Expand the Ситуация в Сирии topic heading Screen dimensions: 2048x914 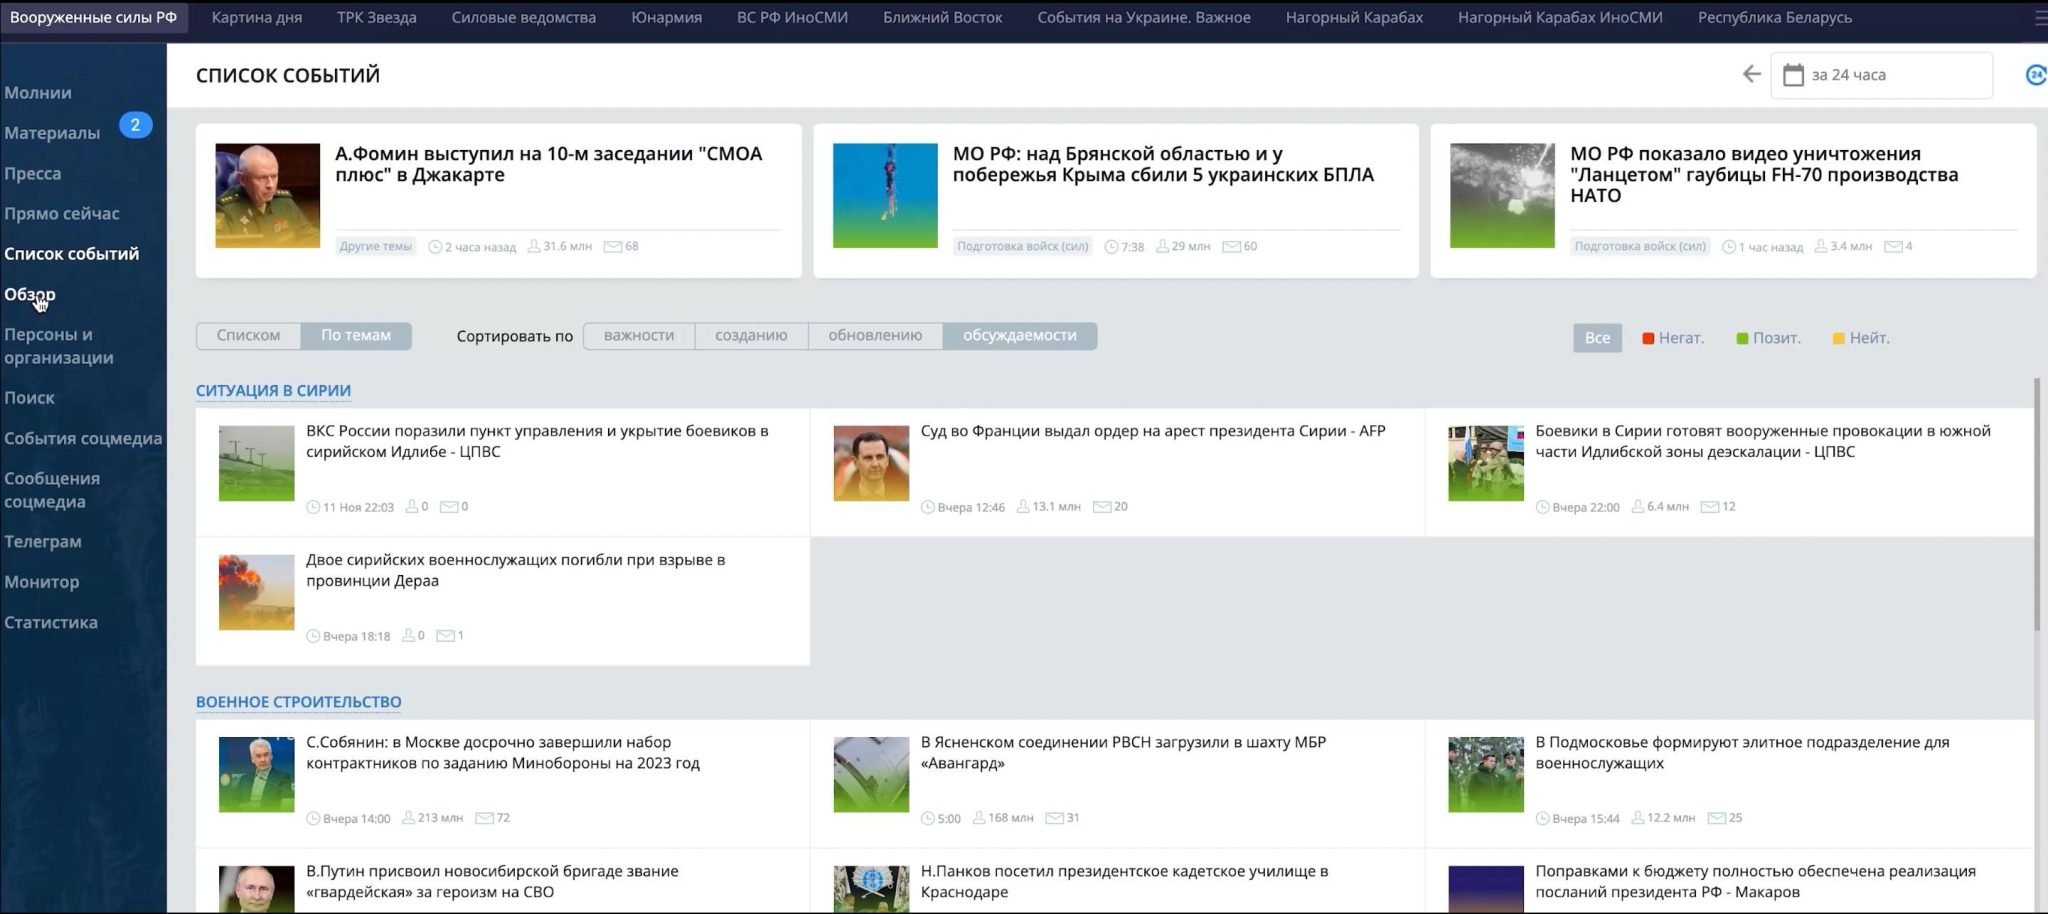tap(273, 391)
